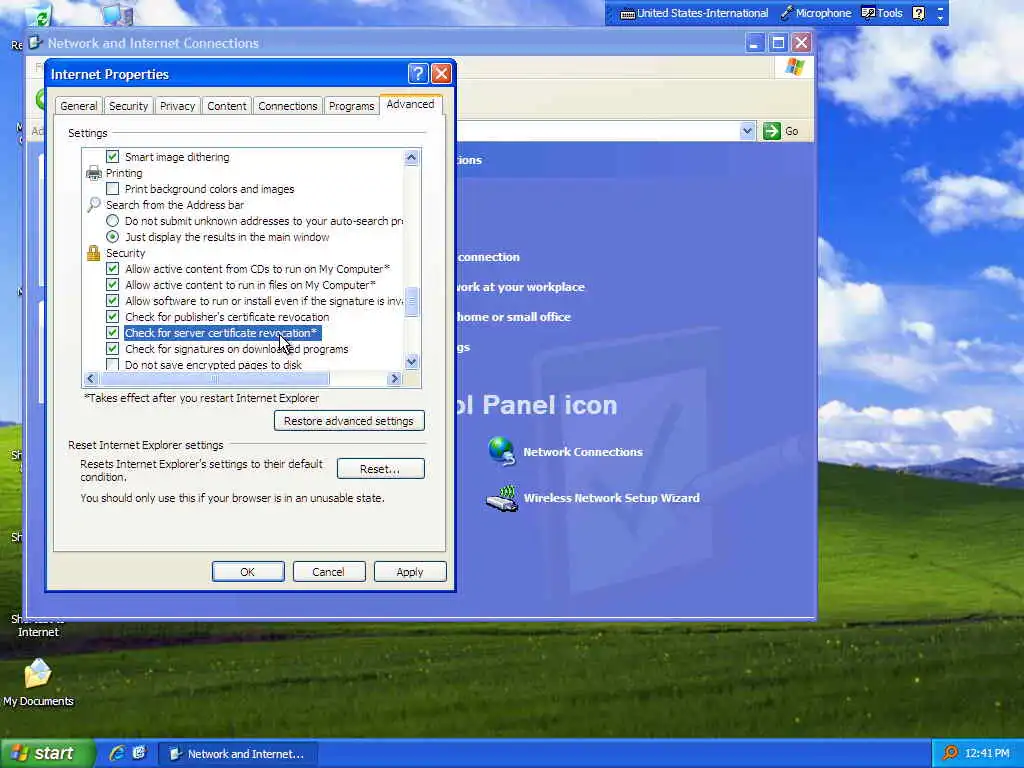This screenshot has width=1024, height=768.
Task: Enable Do not save encrypted pages to disk
Action: 112,364
